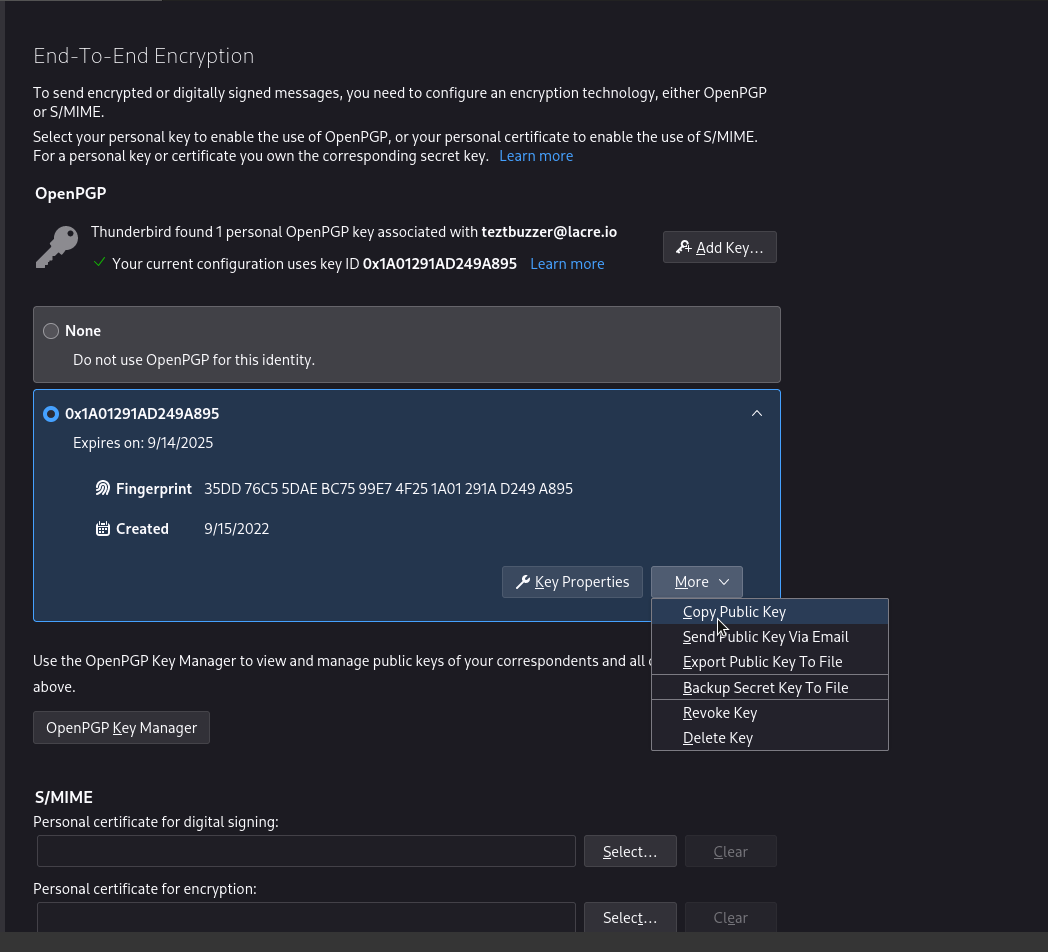Open the OpenPGP Key Manager
The image size is (1048, 952).
[x=122, y=727]
